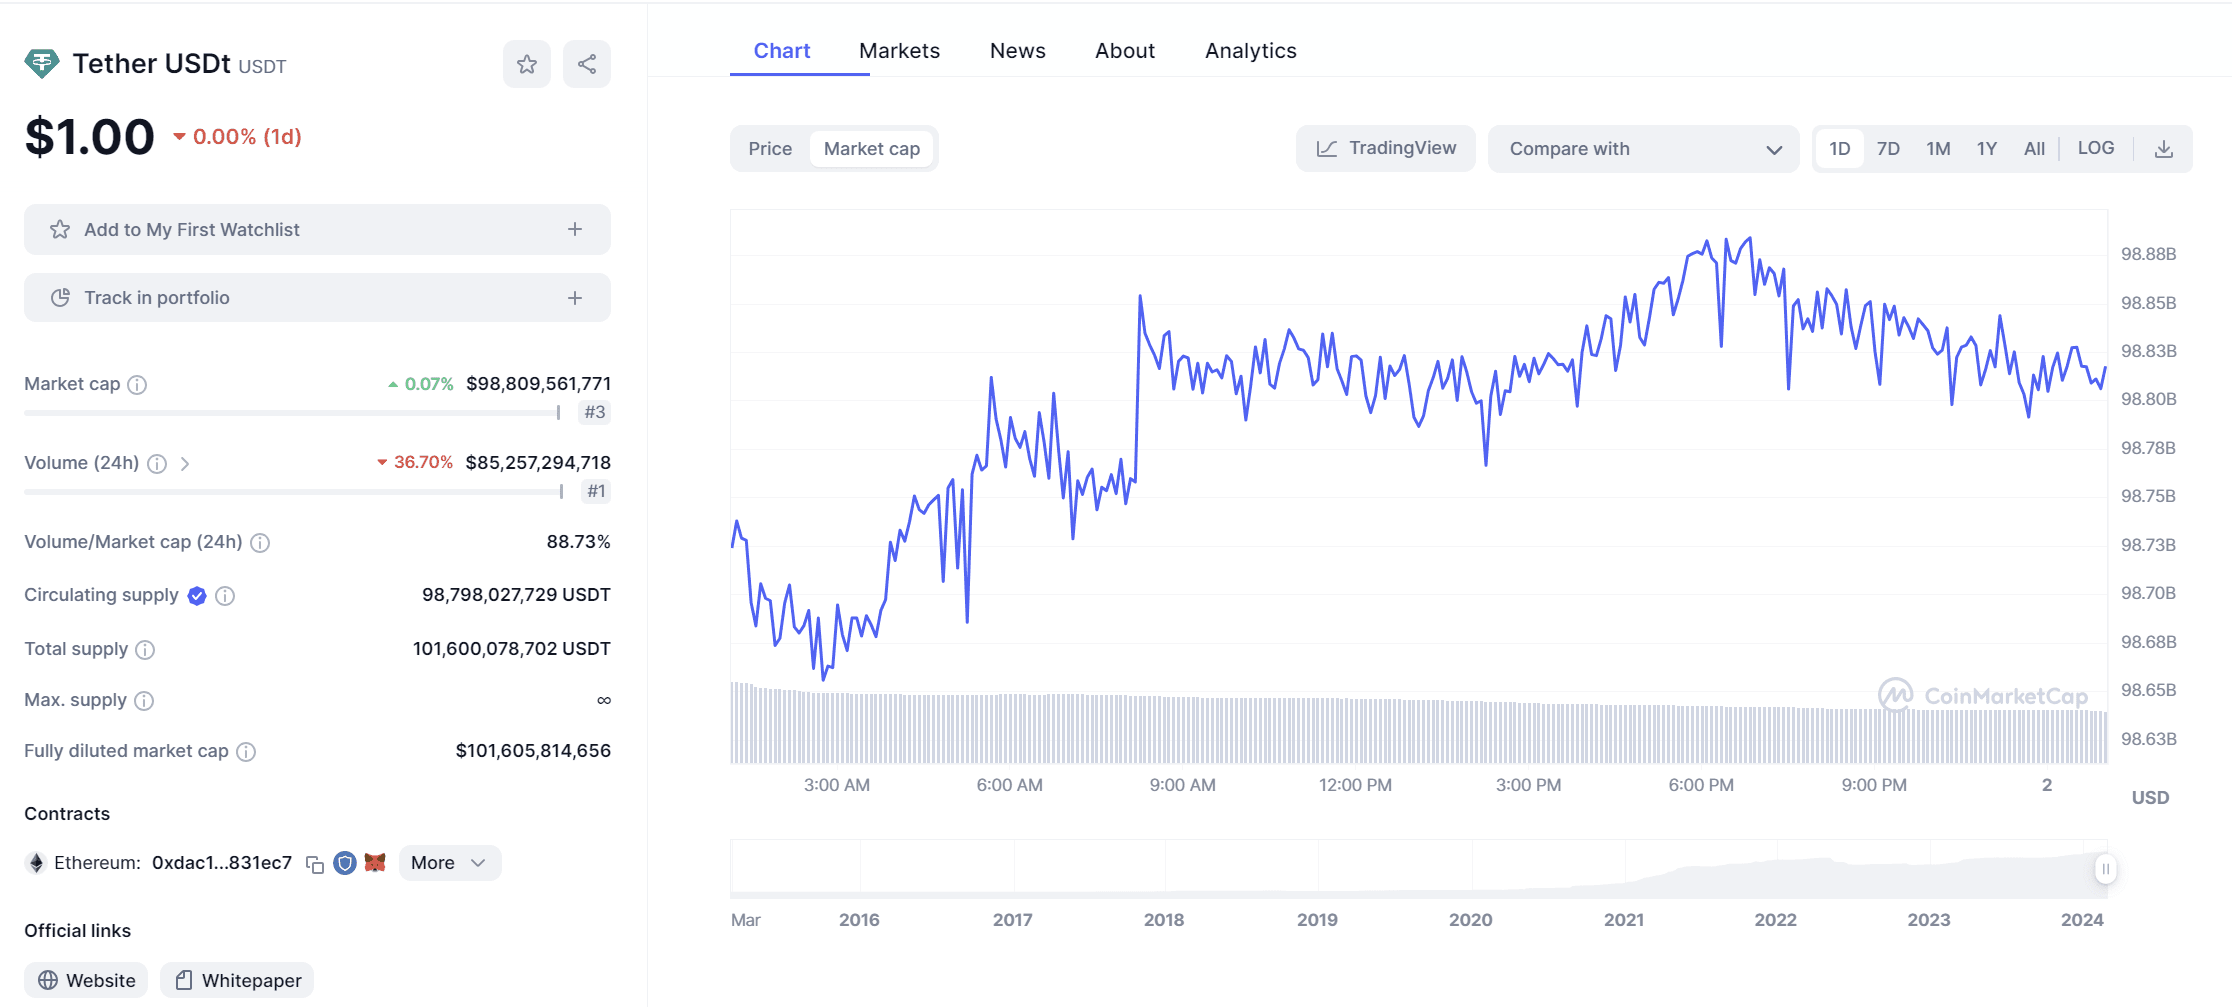The image size is (2232, 1007).
Task: Toggle LOG scale on the chart
Action: 2095,148
